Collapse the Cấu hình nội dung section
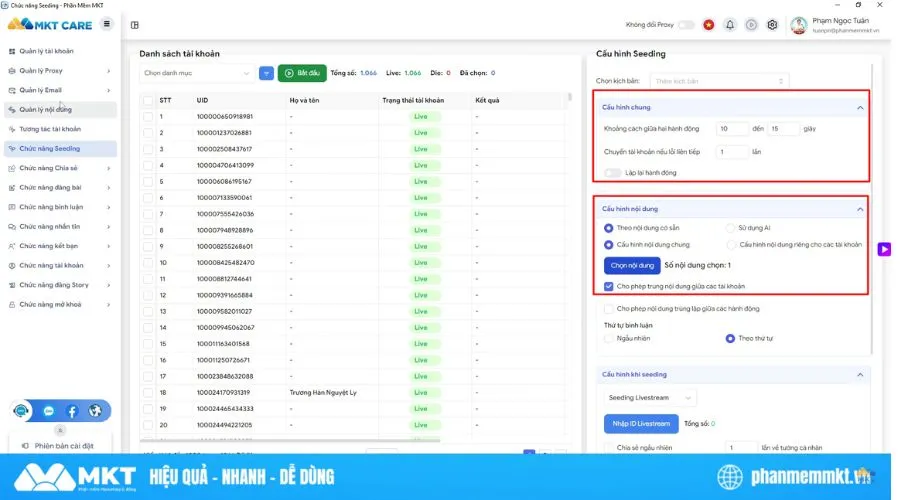 860,209
